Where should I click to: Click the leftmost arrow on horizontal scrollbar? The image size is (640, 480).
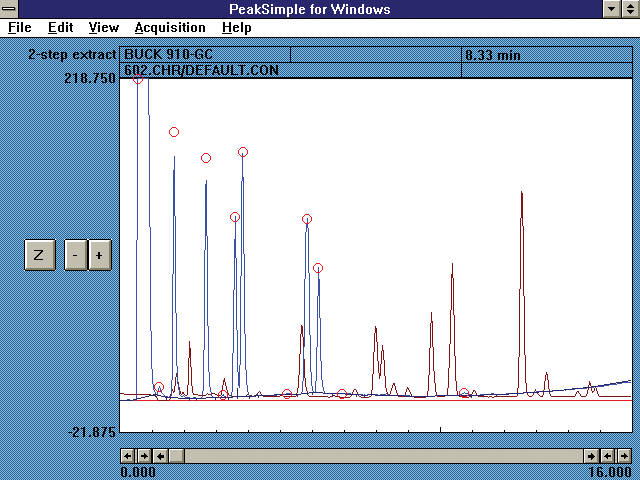(127, 456)
